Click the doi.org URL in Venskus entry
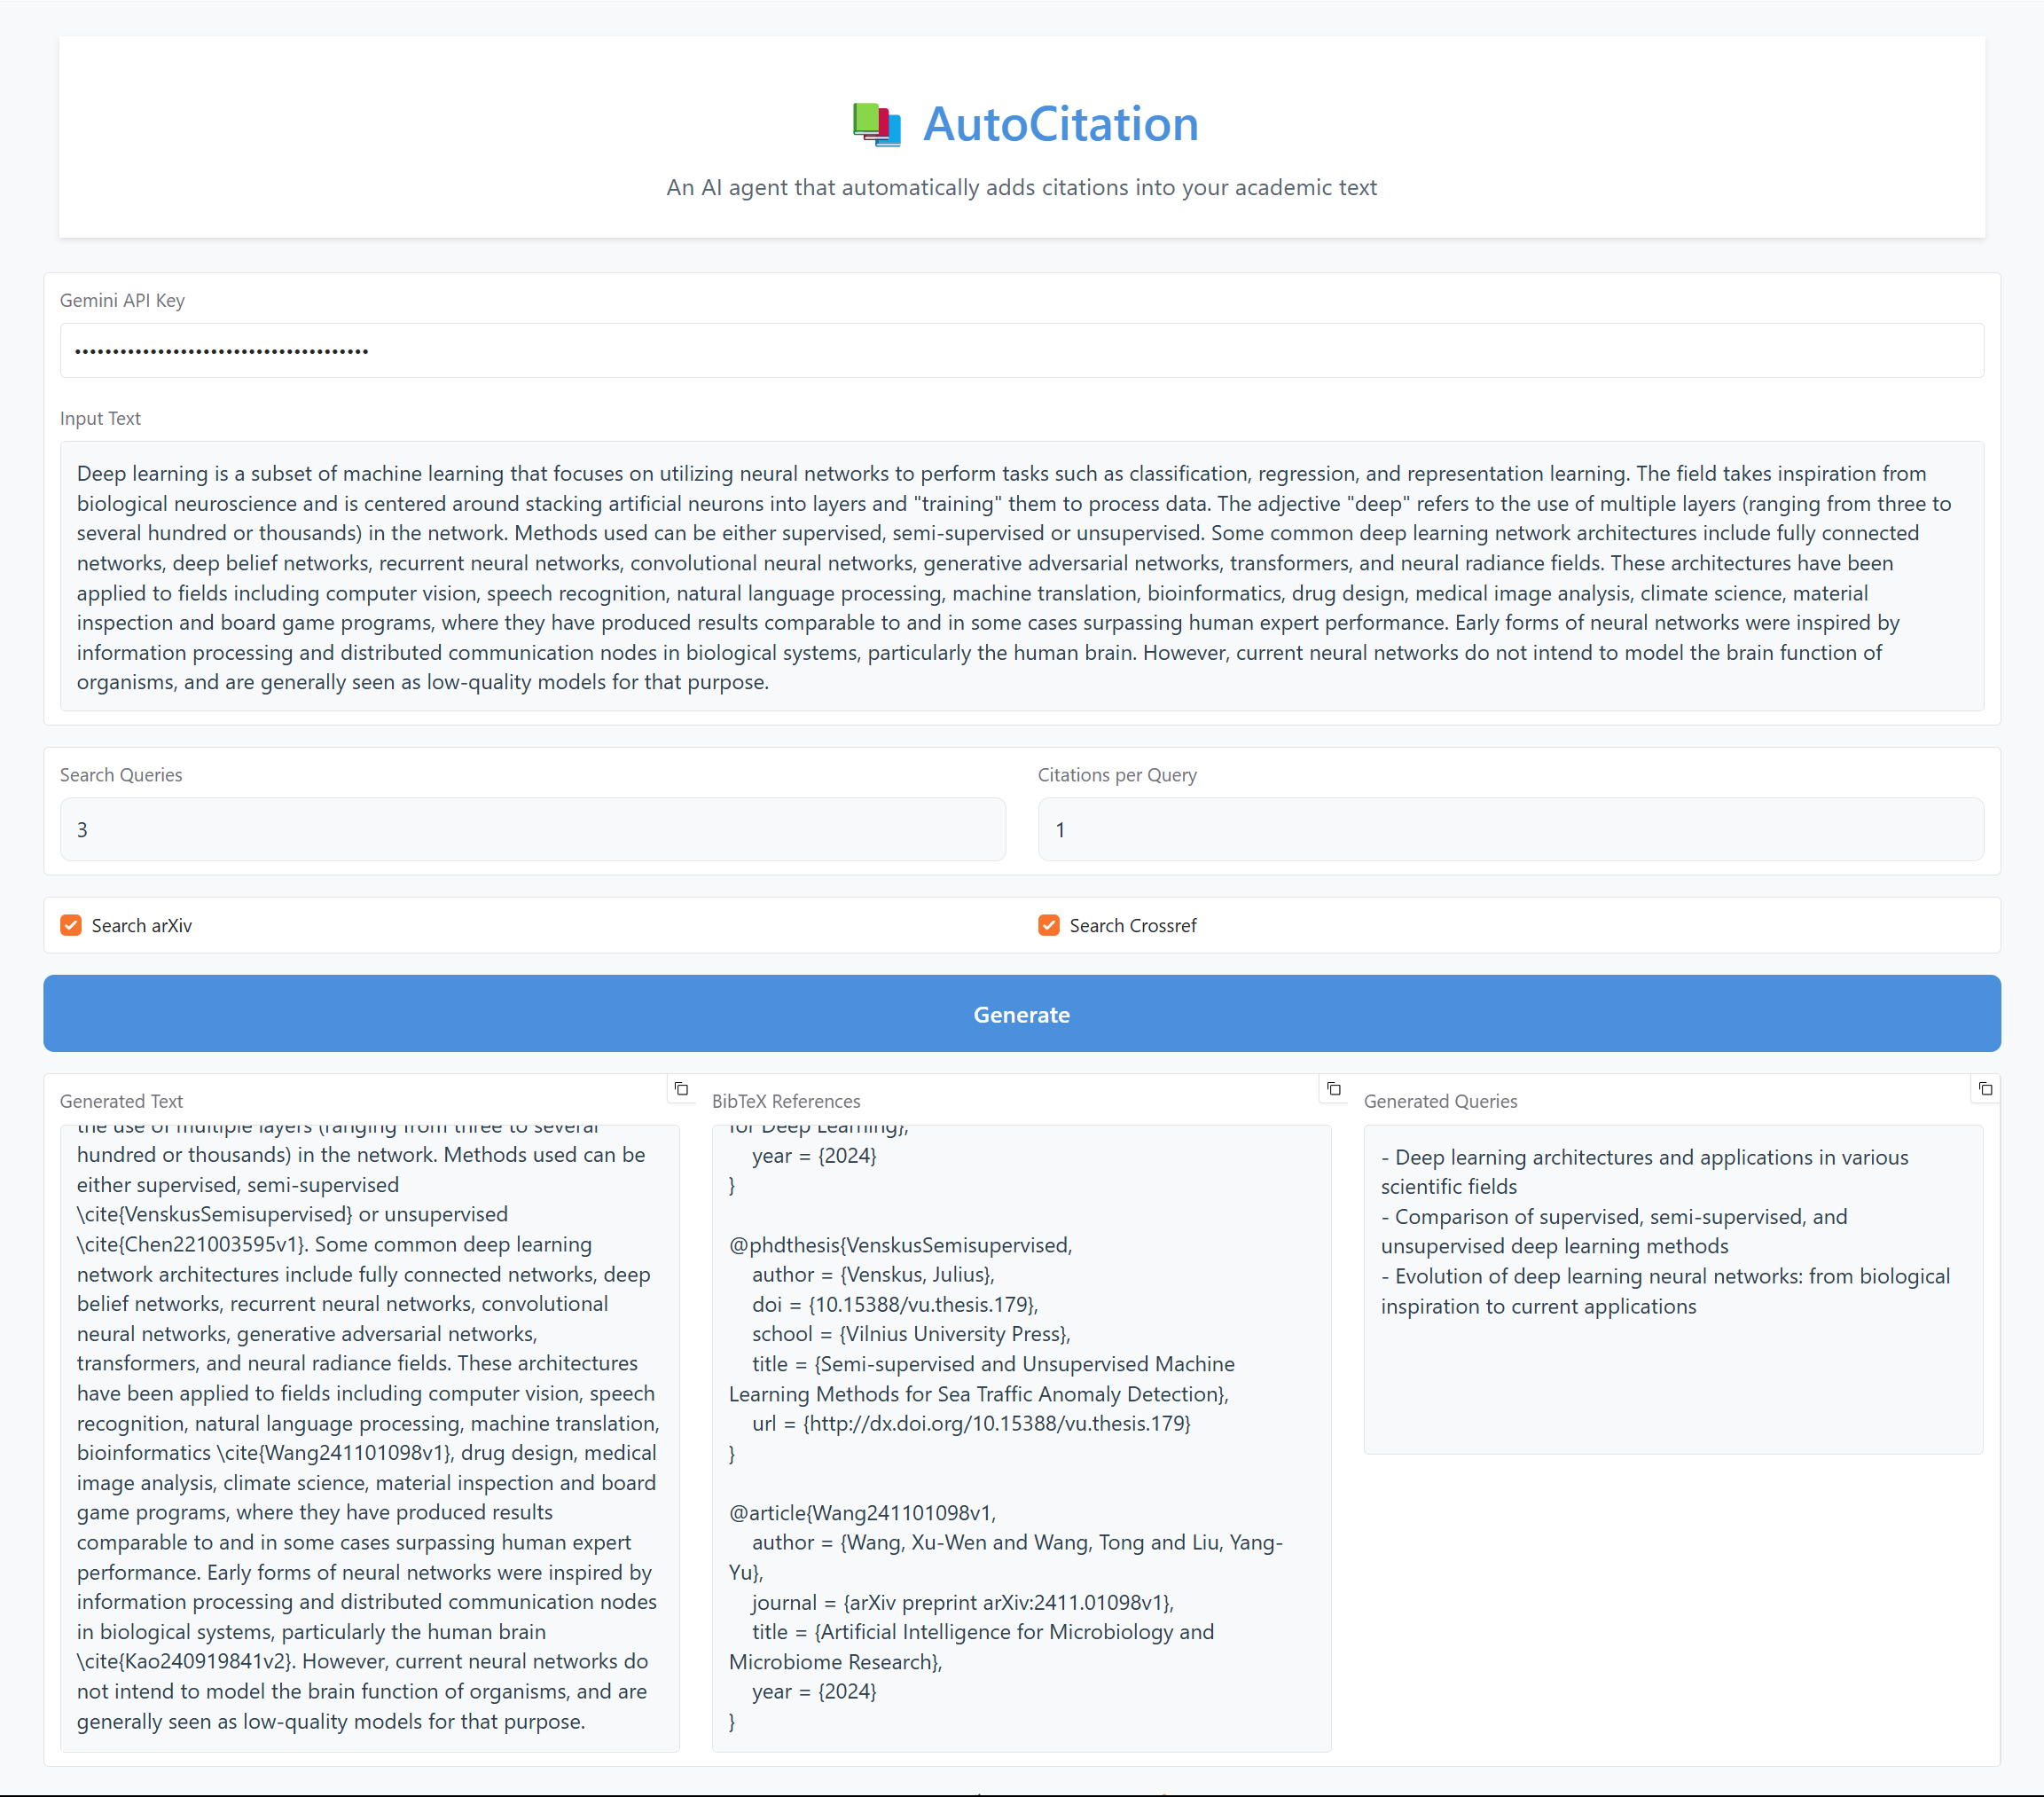2044x1797 pixels. [x=996, y=1423]
